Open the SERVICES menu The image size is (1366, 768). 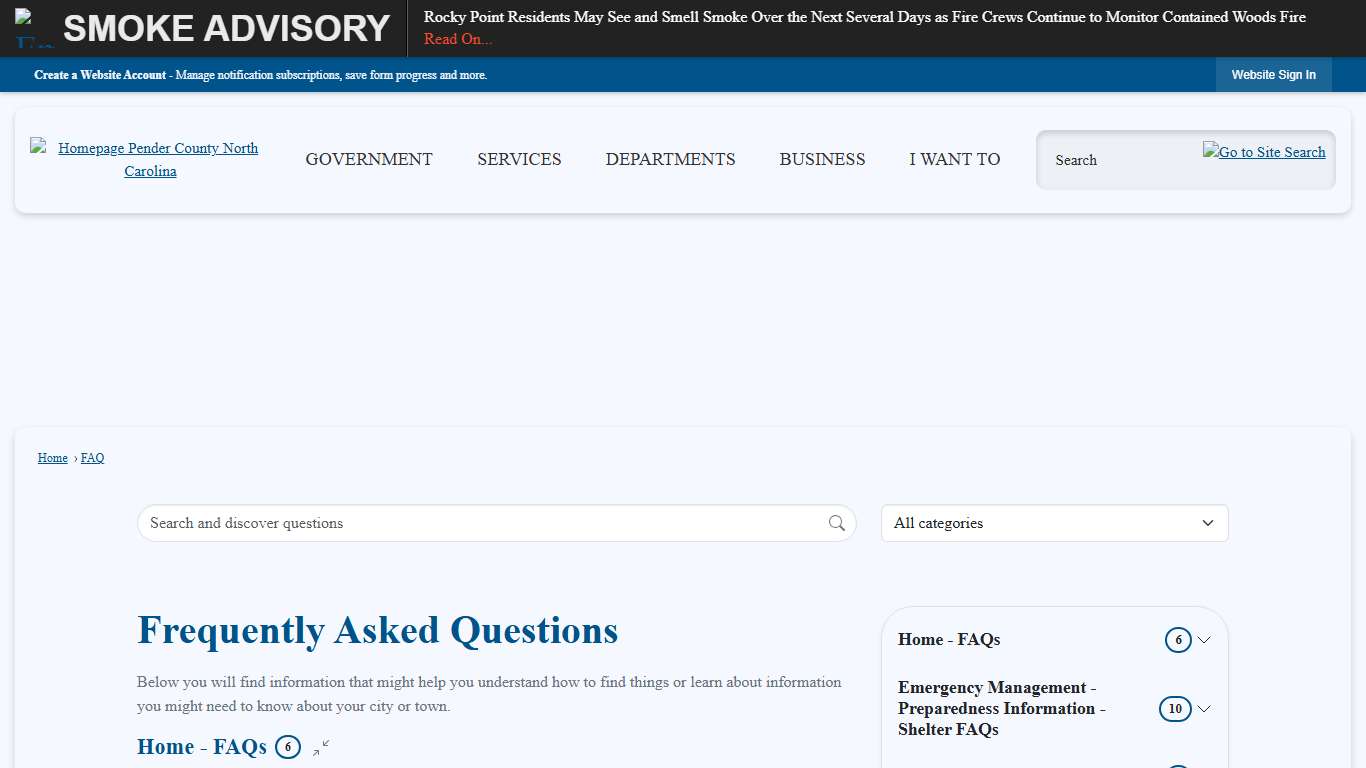[x=519, y=159]
